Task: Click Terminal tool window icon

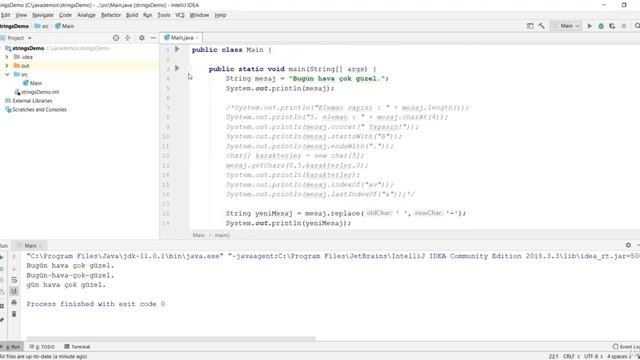Action: [x=67, y=347]
